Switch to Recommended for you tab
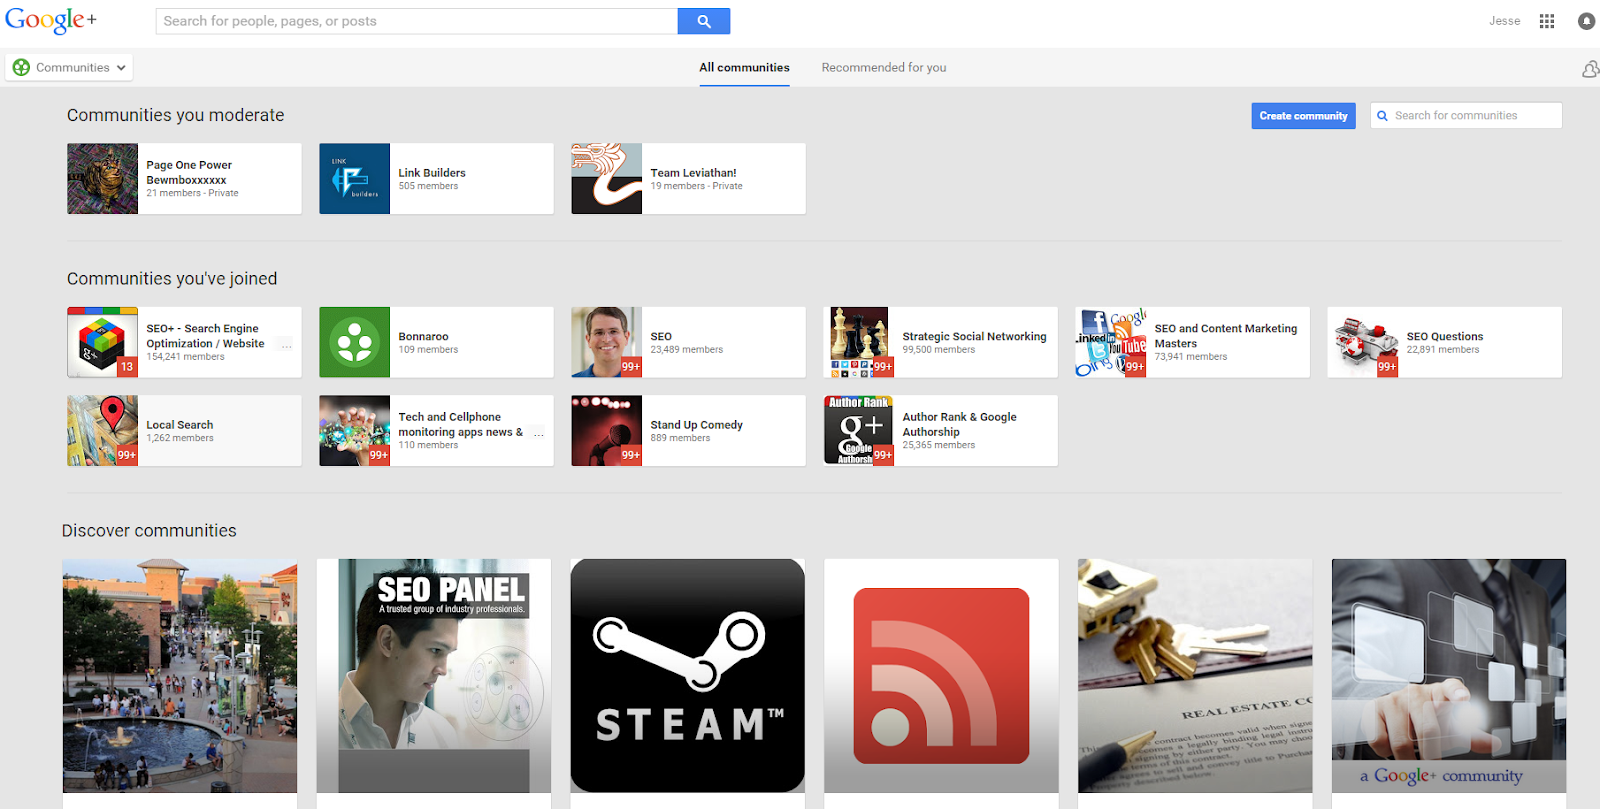This screenshot has width=1600, height=809. click(884, 67)
